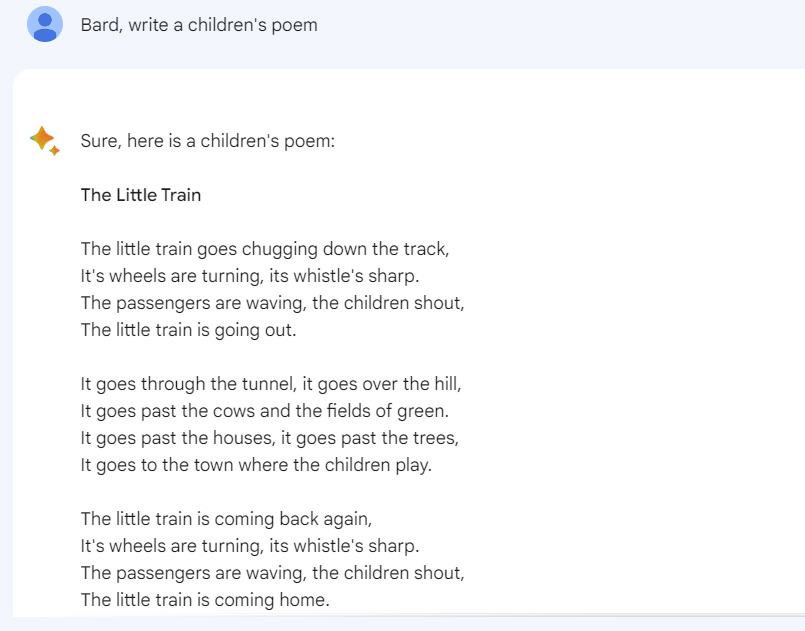The height and width of the screenshot is (631, 805).
Task: Click the line about chugging down the track
Action: click(x=258, y=248)
